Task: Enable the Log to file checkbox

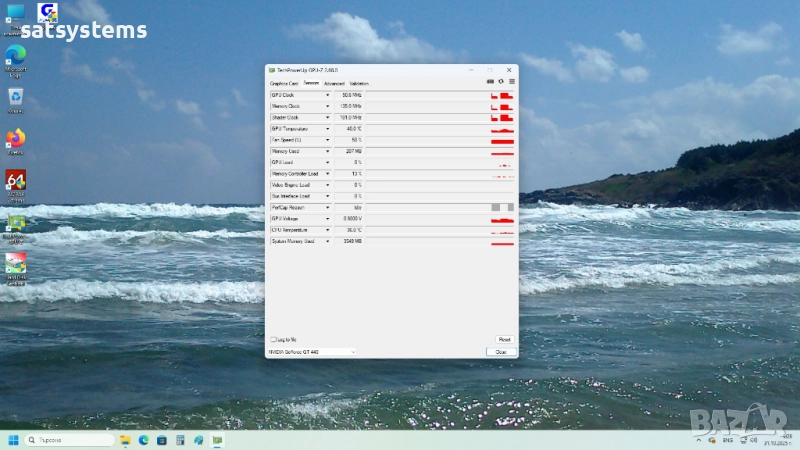Action: pyautogui.click(x=273, y=340)
